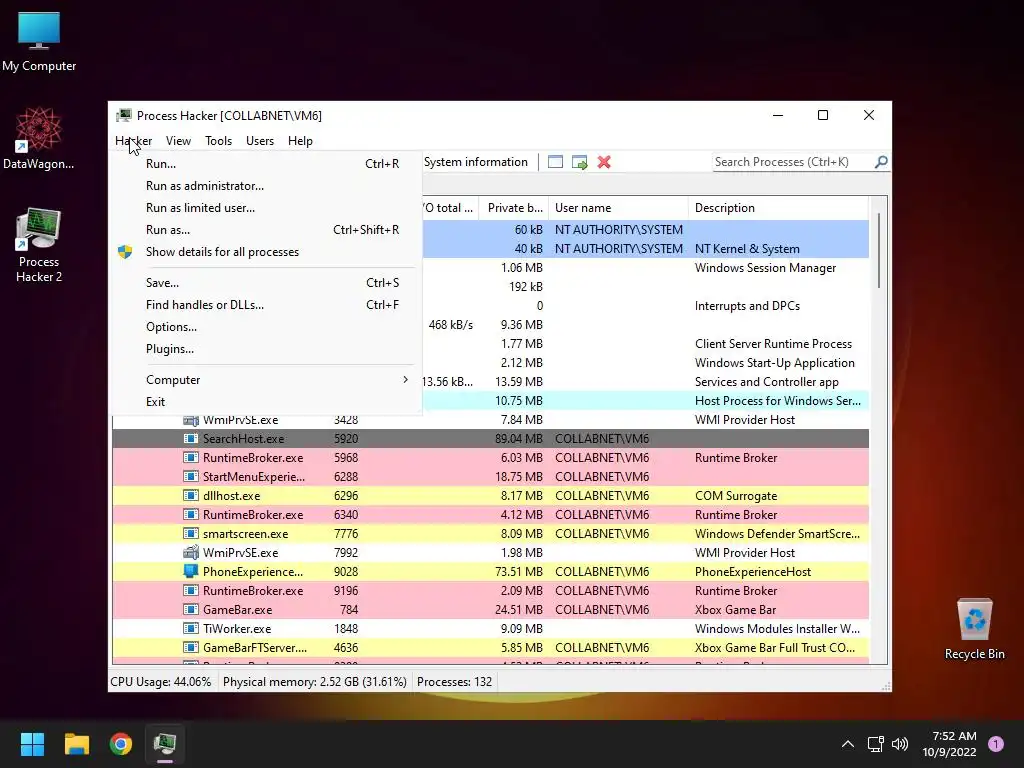Choose Save... from the menu
1024x768 pixels.
coord(267,283)
